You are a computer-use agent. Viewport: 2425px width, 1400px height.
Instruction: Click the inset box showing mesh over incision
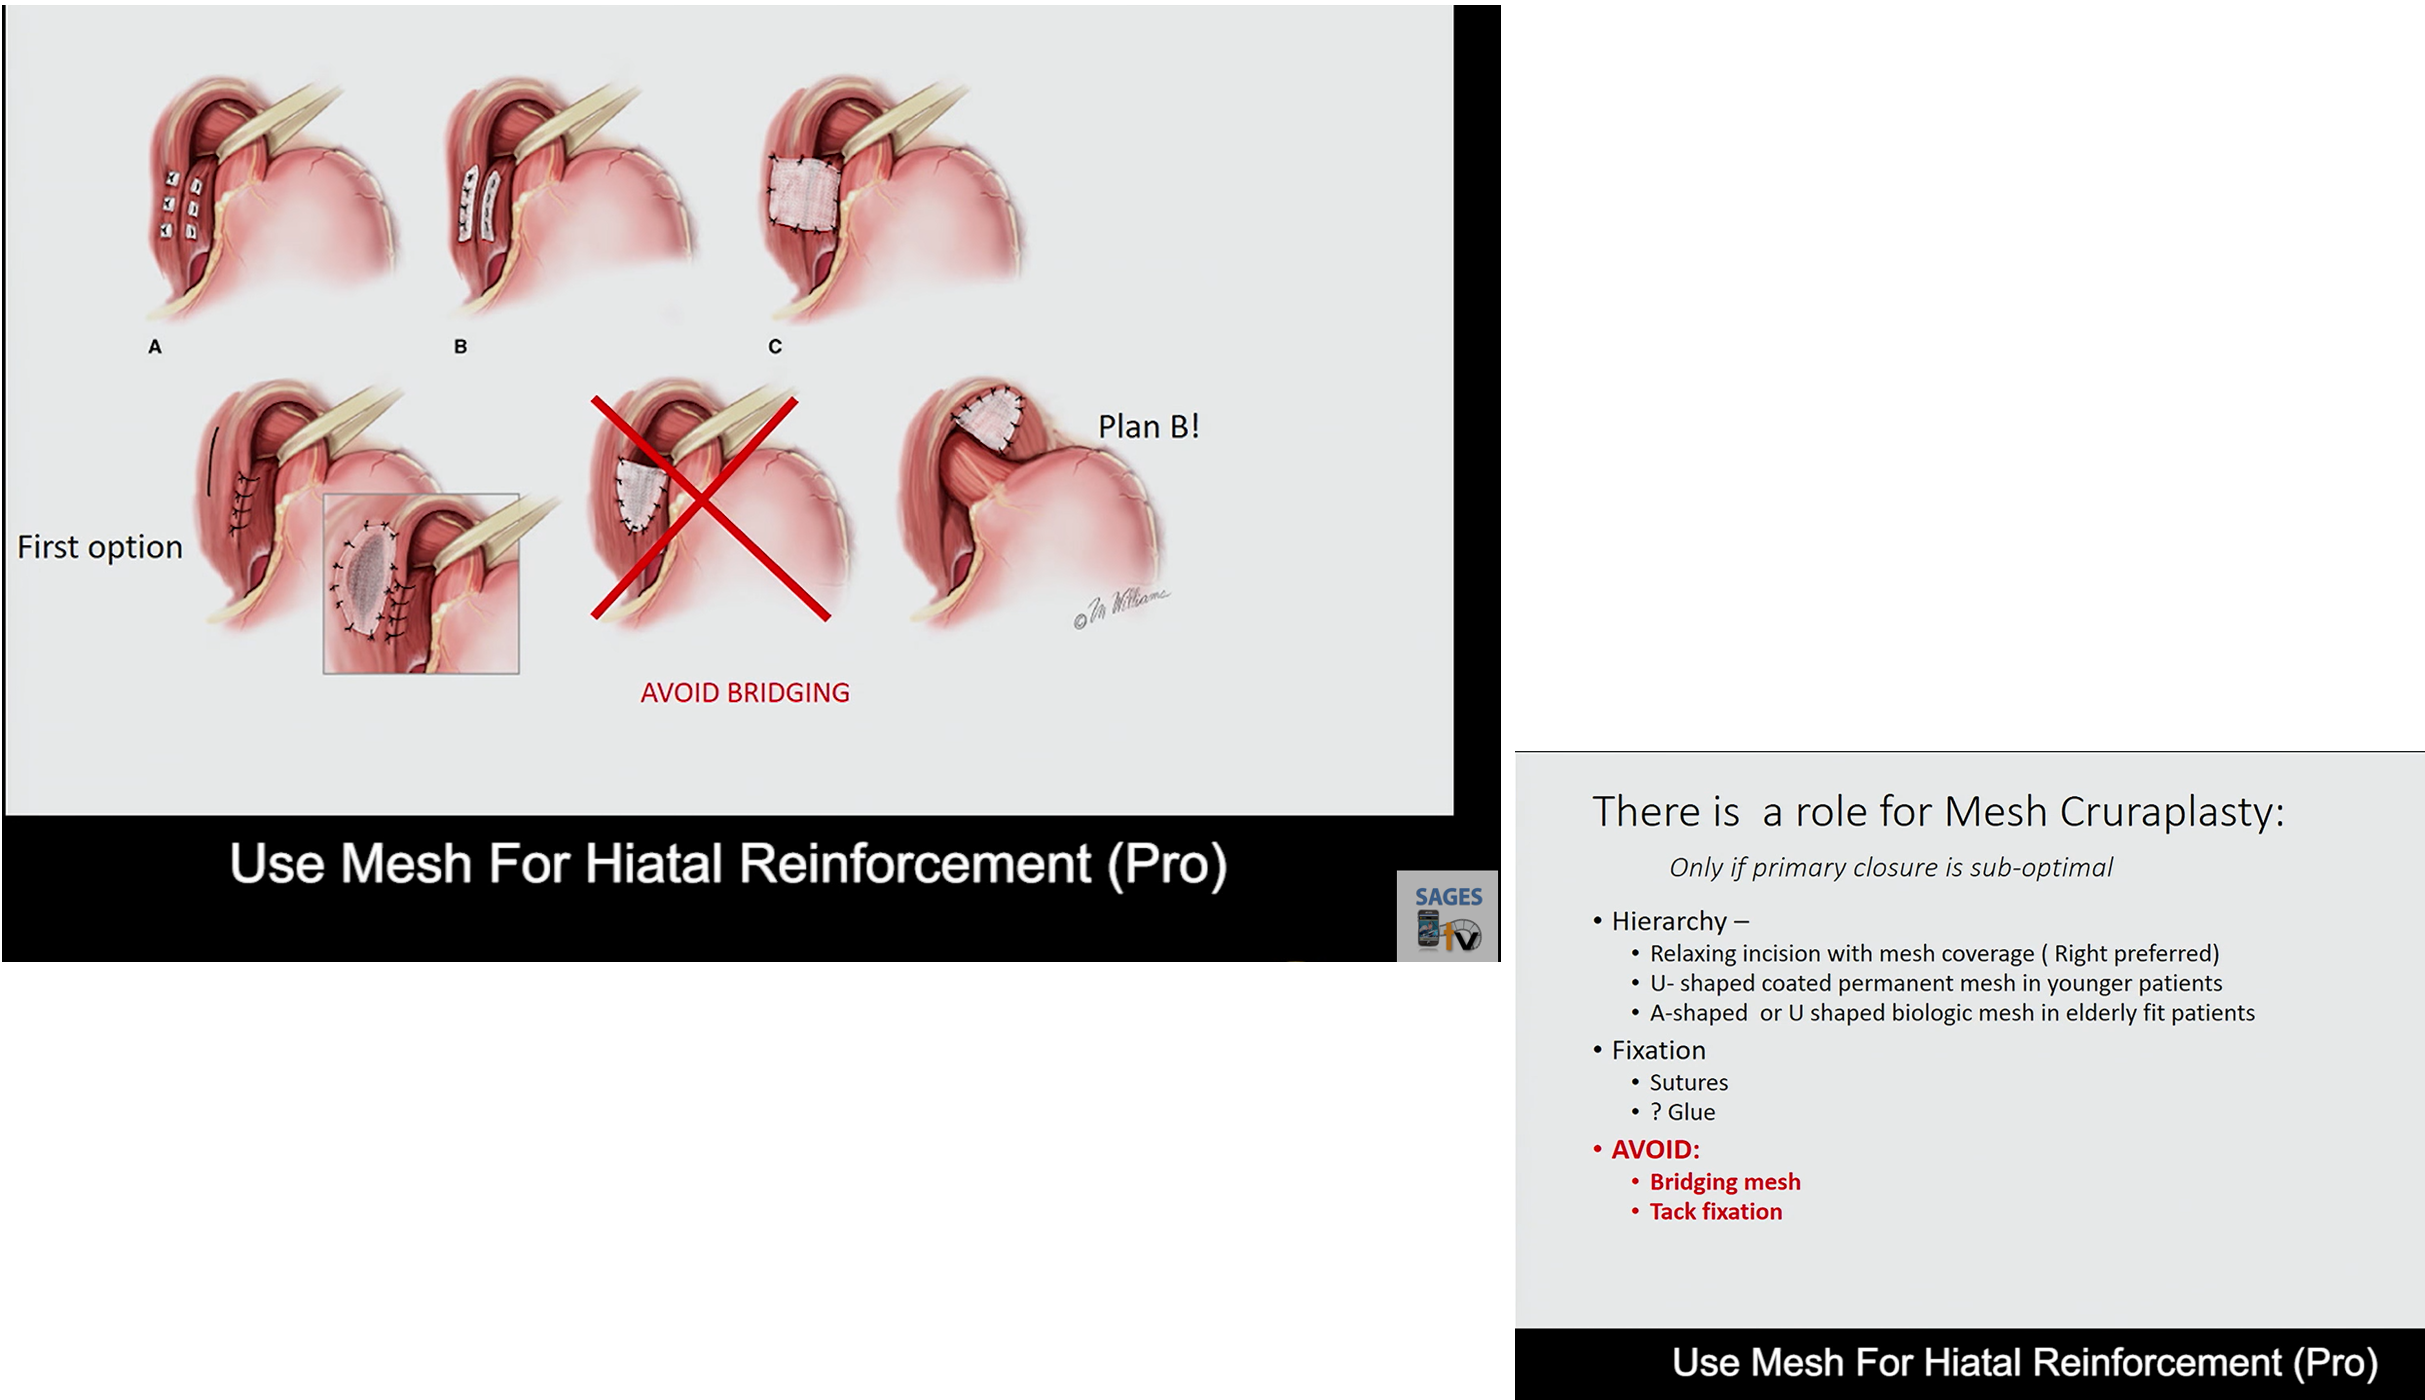(421, 584)
